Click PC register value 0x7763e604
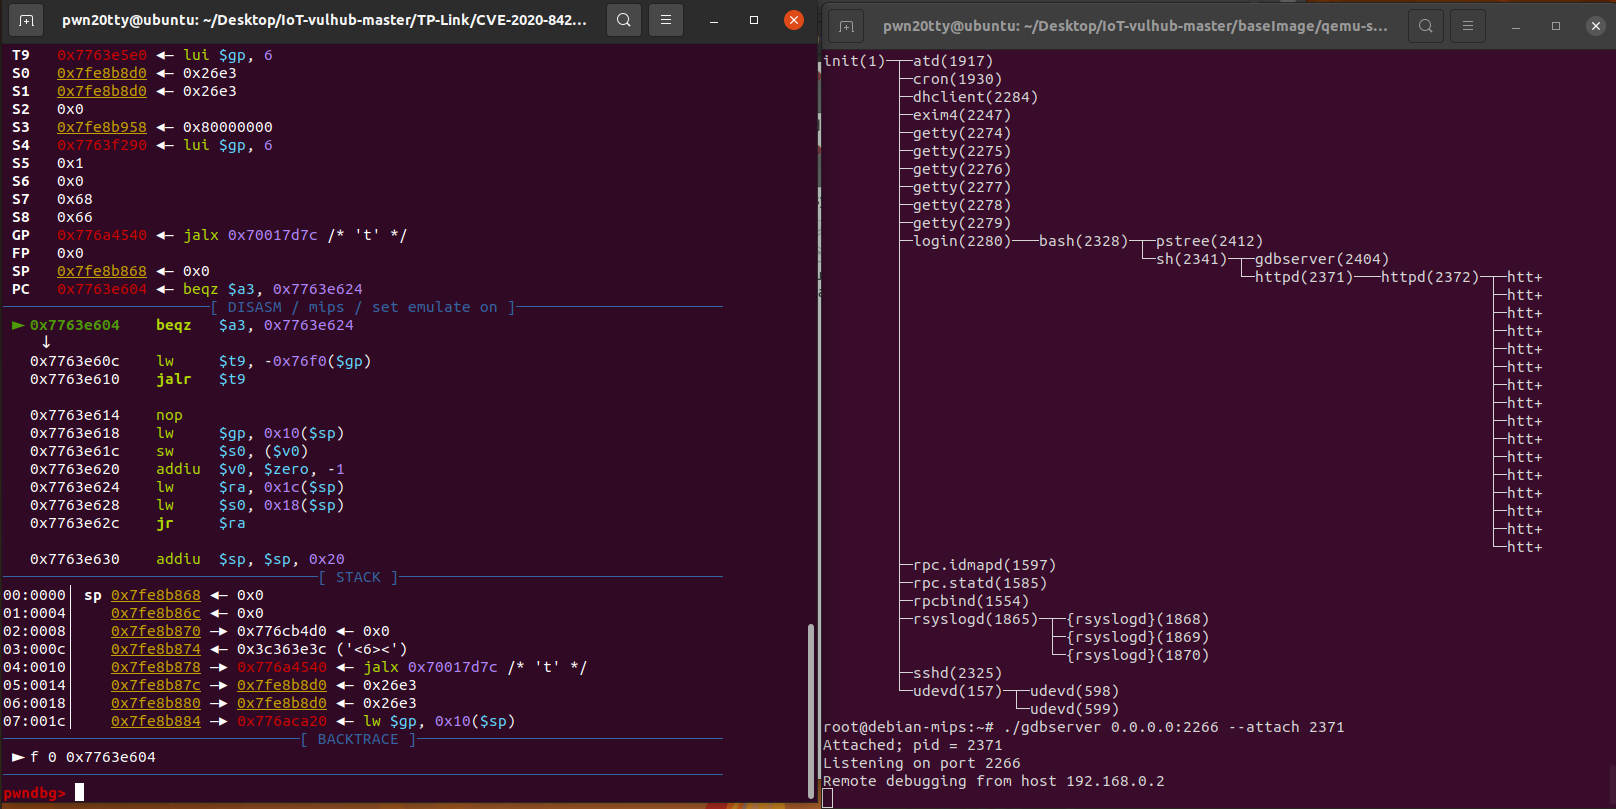The width and height of the screenshot is (1616, 809). (102, 289)
